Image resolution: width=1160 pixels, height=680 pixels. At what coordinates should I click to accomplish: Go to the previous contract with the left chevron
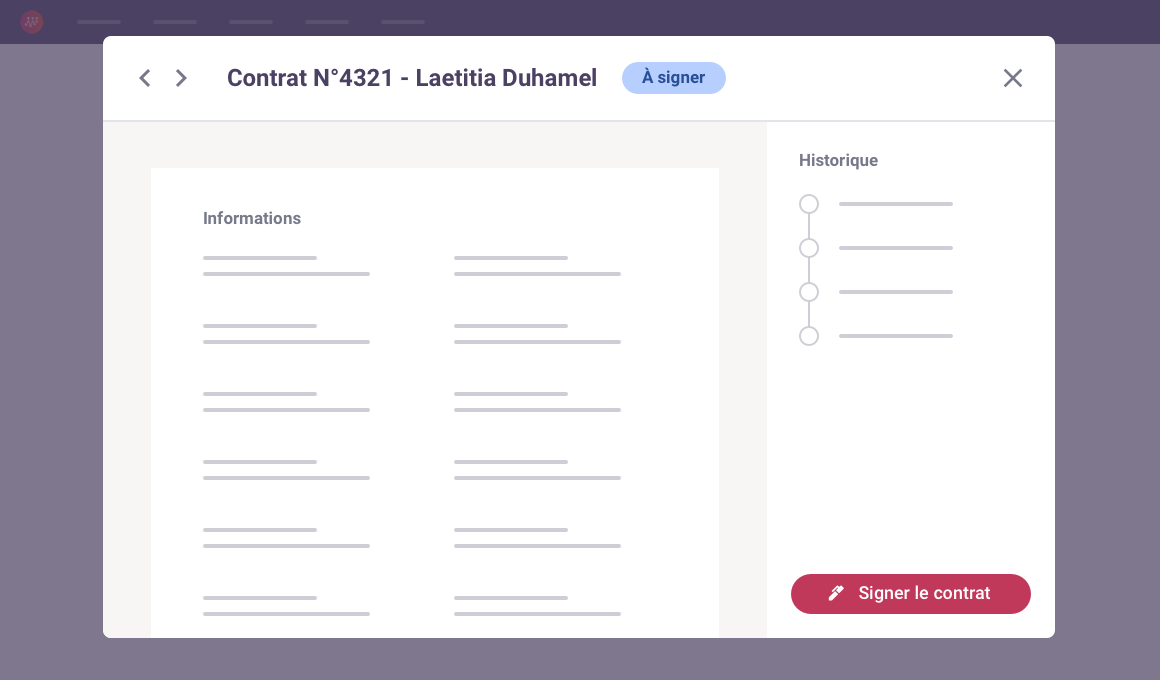pyautogui.click(x=145, y=78)
